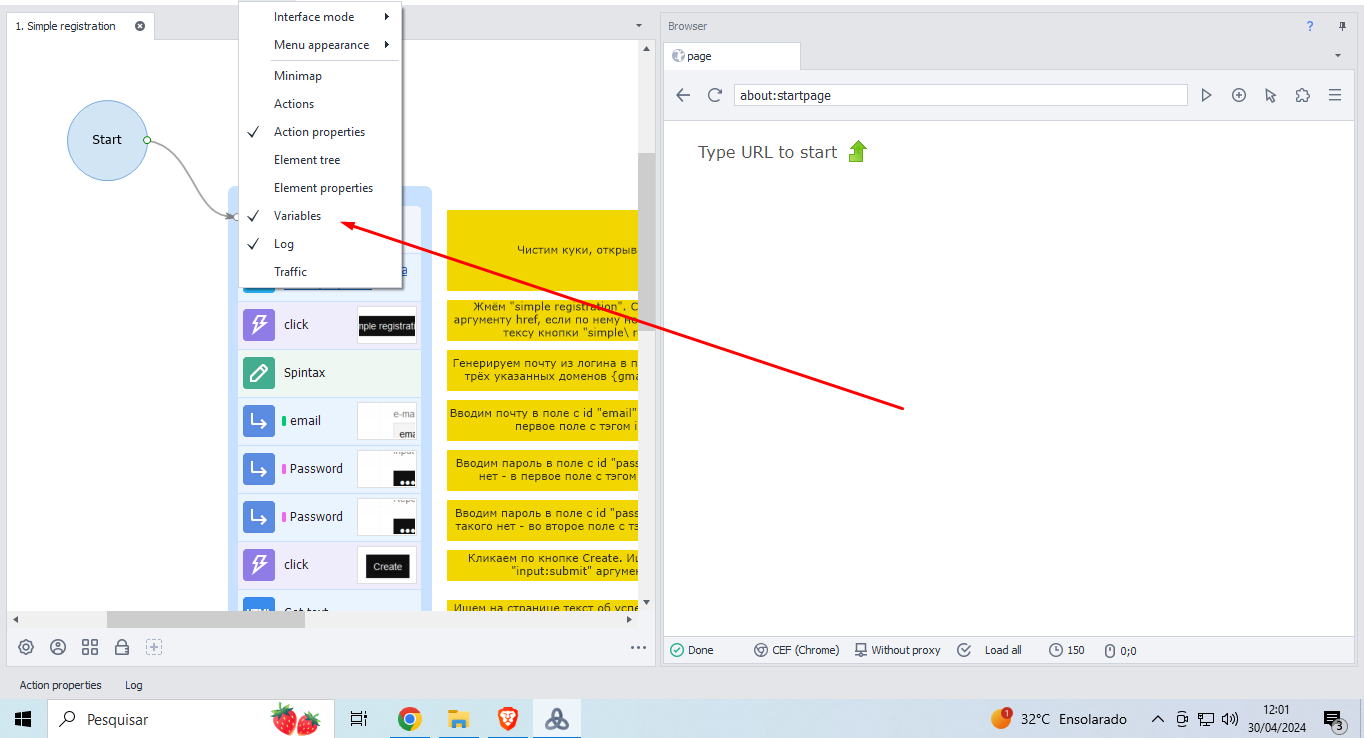This screenshot has height=738, width=1364.
Task: Click the lightning icon of the Create click action
Action: (x=259, y=565)
